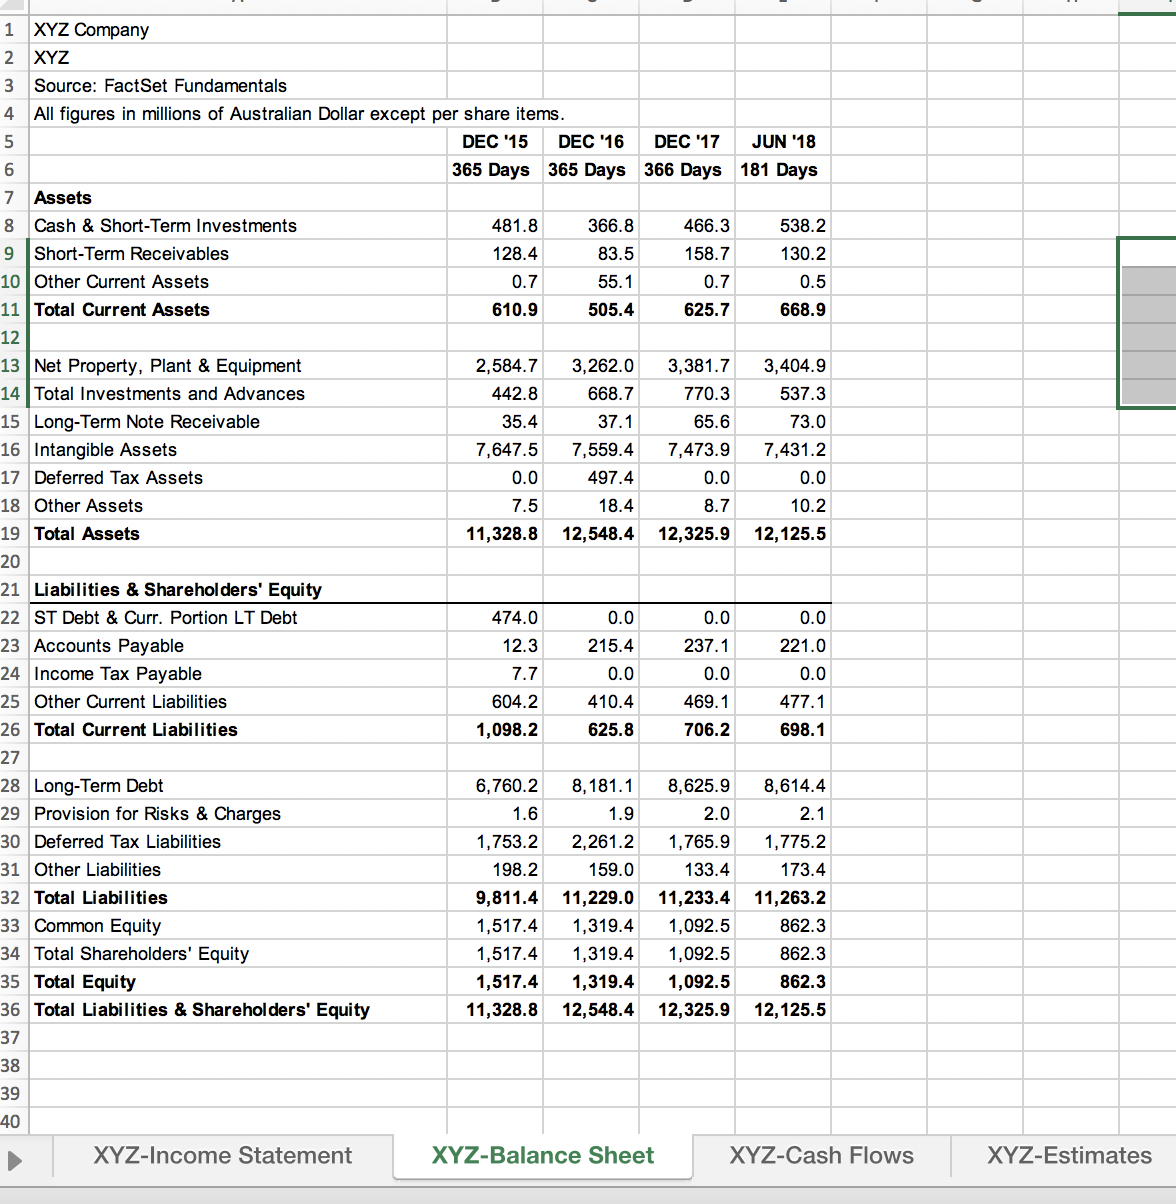The image size is (1176, 1204).
Task: Click the DEC '15 column heading cell
Action: pyautogui.click(x=494, y=141)
